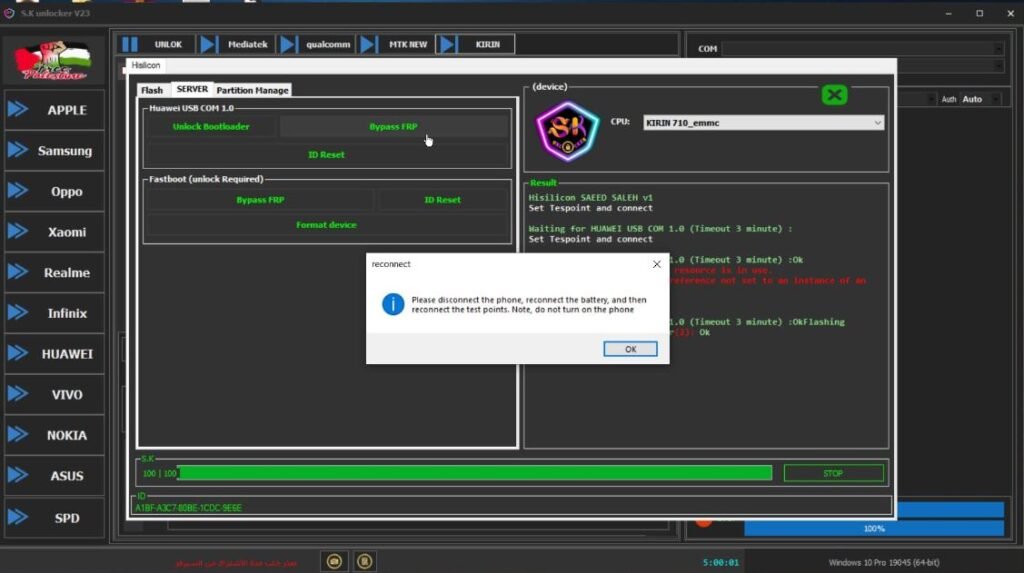Screen dimensions: 1024x573
Task: Click the 5:00:01 timer text
Action: pos(721,563)
